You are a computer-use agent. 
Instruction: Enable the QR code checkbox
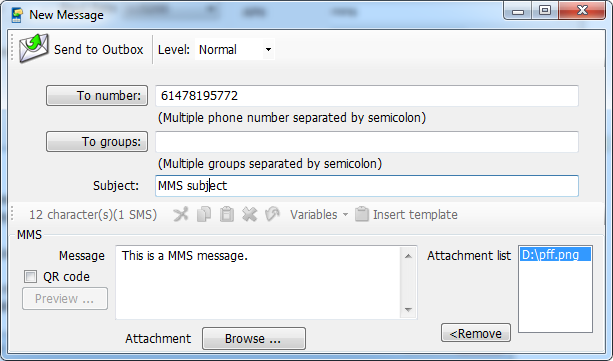(30, 277)
